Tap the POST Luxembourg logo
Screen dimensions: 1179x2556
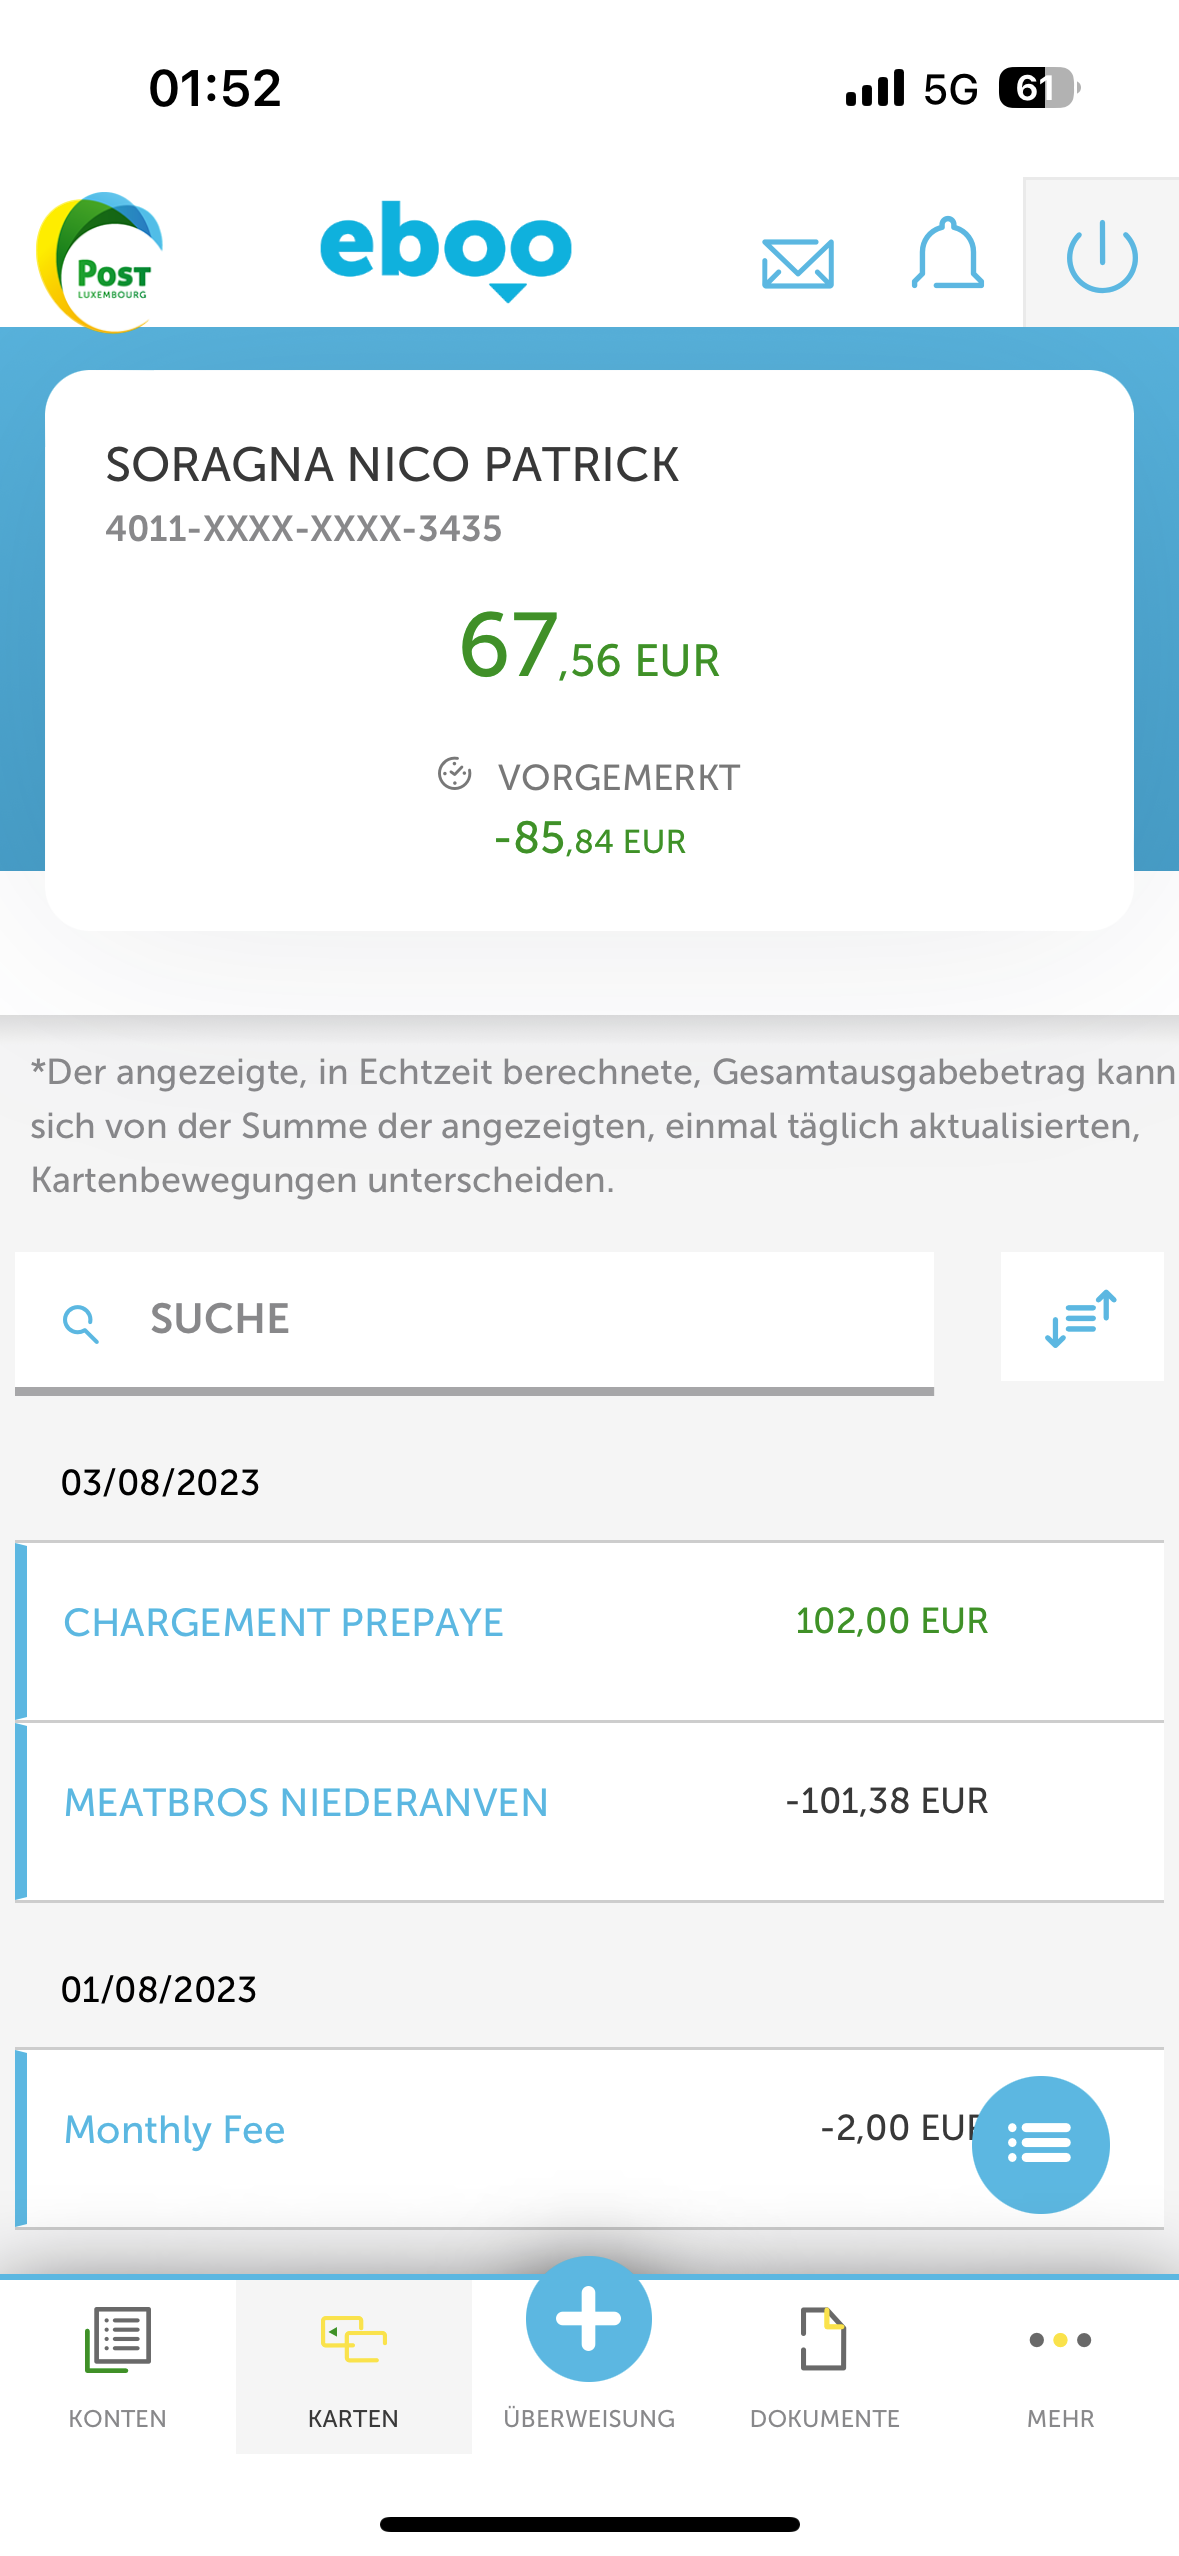click(100, 262)
